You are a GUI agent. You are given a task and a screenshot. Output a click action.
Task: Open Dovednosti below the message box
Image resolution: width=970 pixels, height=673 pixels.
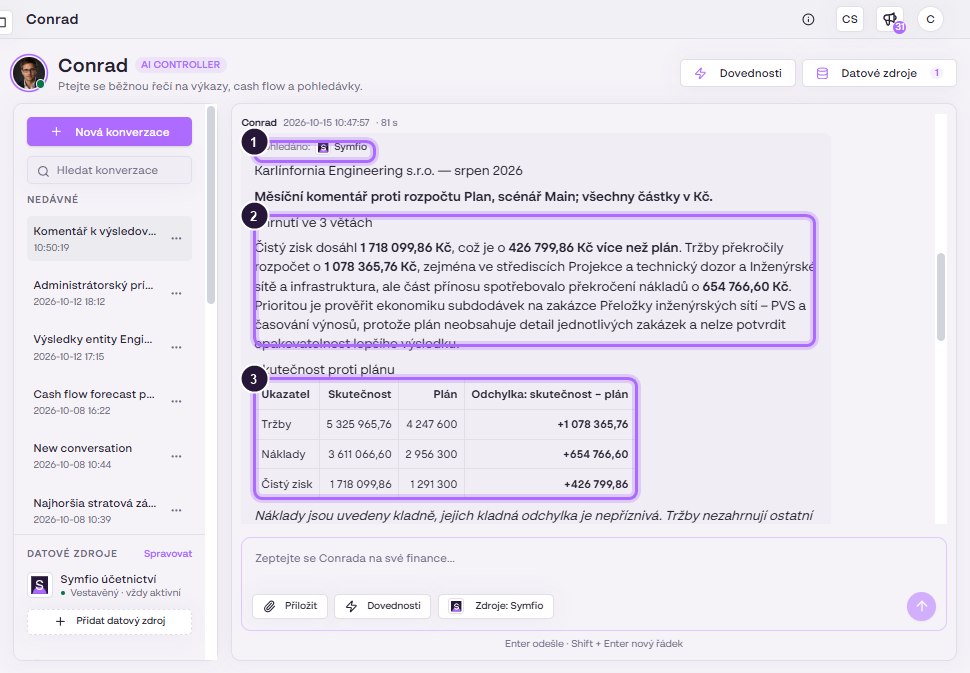click(x=382, y=606)
